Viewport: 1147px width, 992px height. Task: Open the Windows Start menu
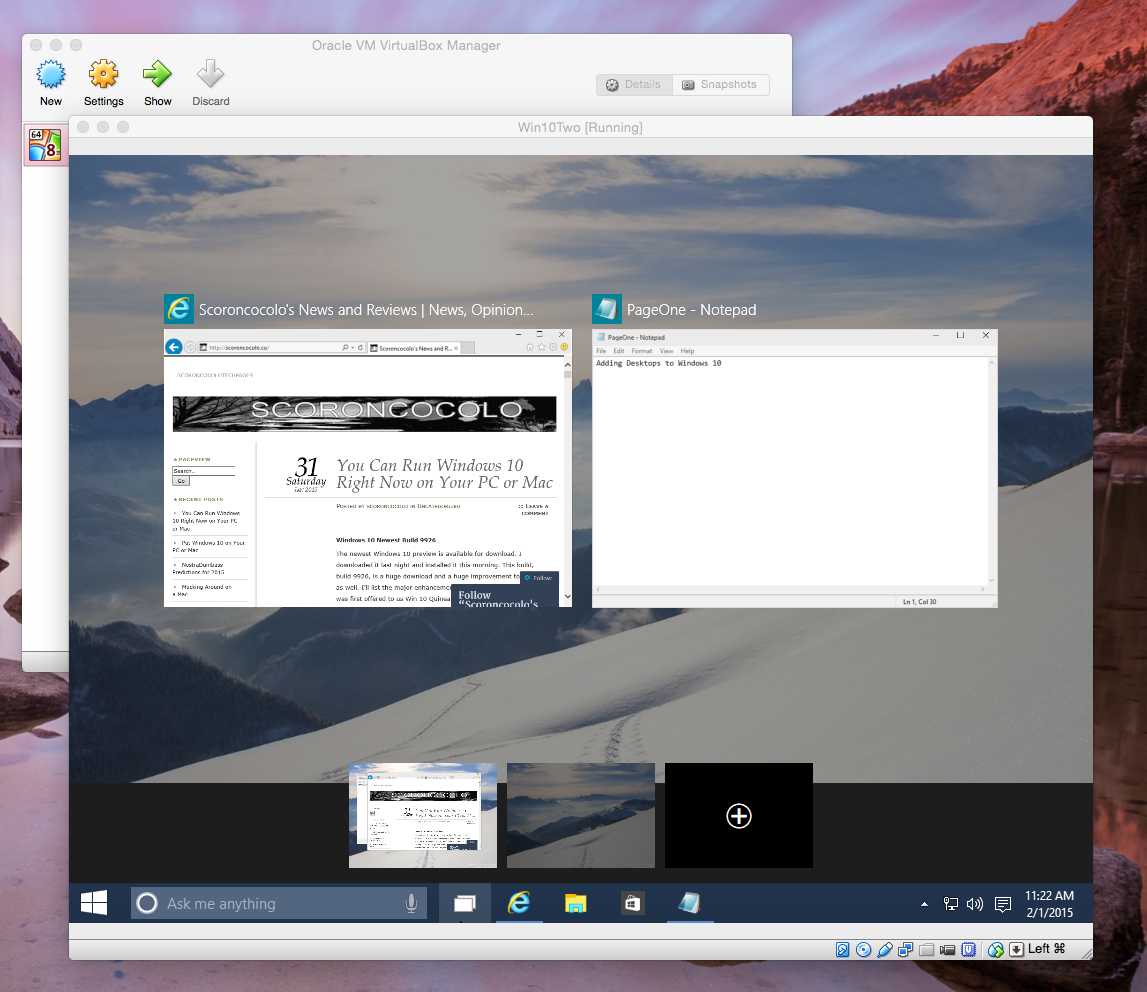94,903
